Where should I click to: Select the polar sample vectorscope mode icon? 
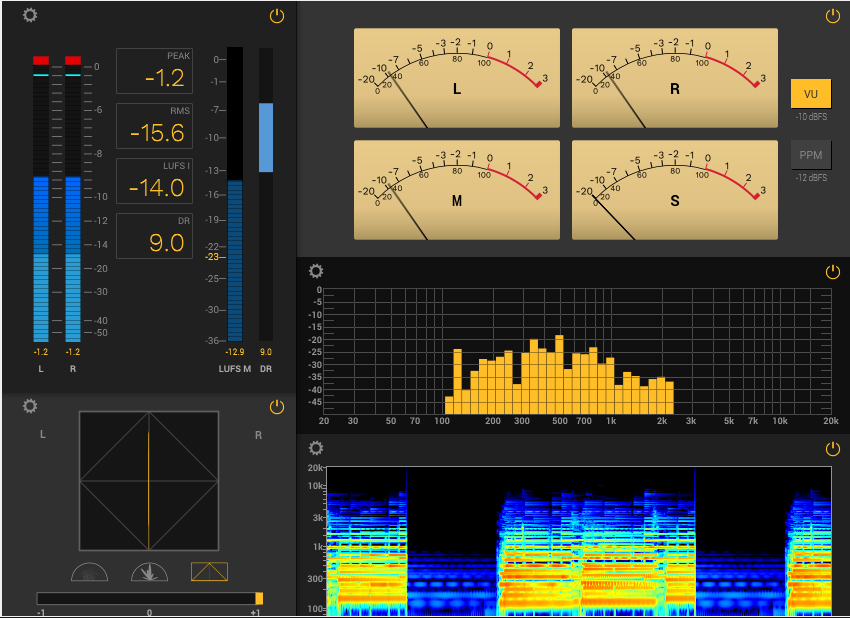89,572
